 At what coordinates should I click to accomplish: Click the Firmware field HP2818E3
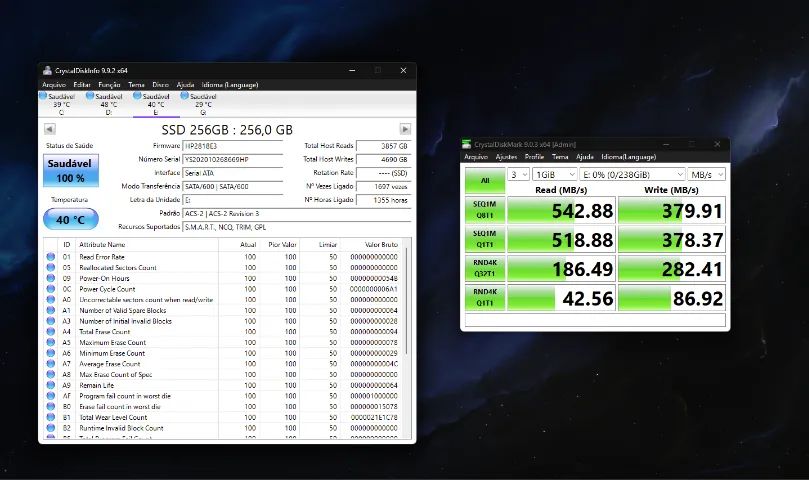(x=233, y=146)
